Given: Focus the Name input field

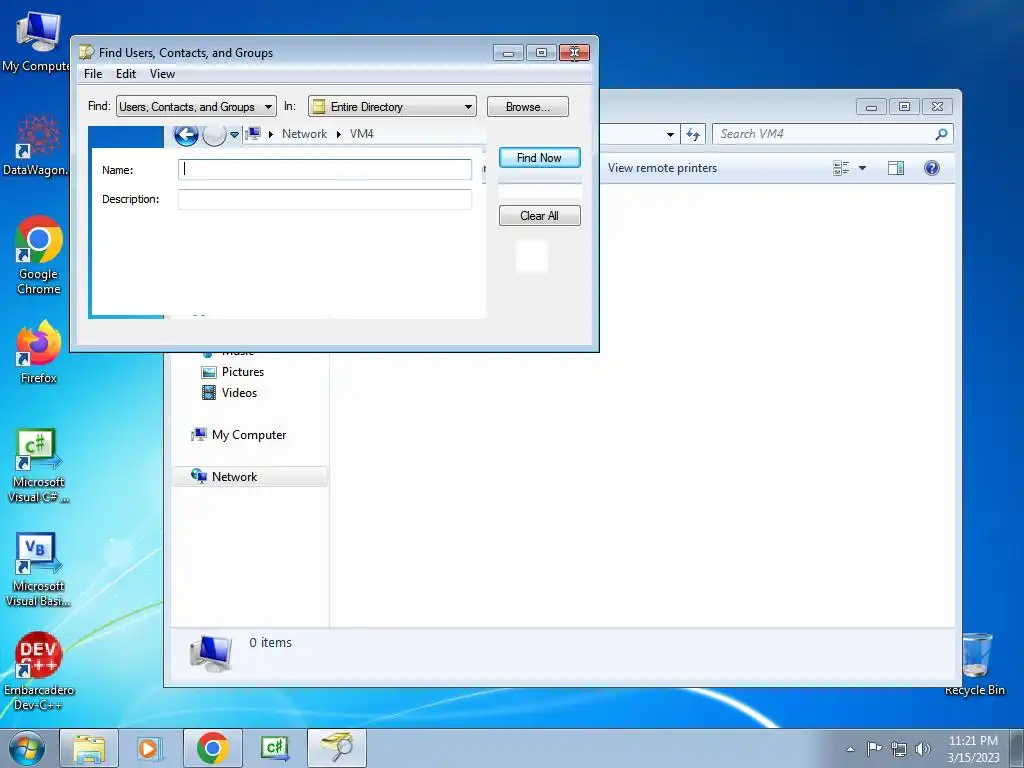Looking at the screenshot, I should click(x=325, y=169).
